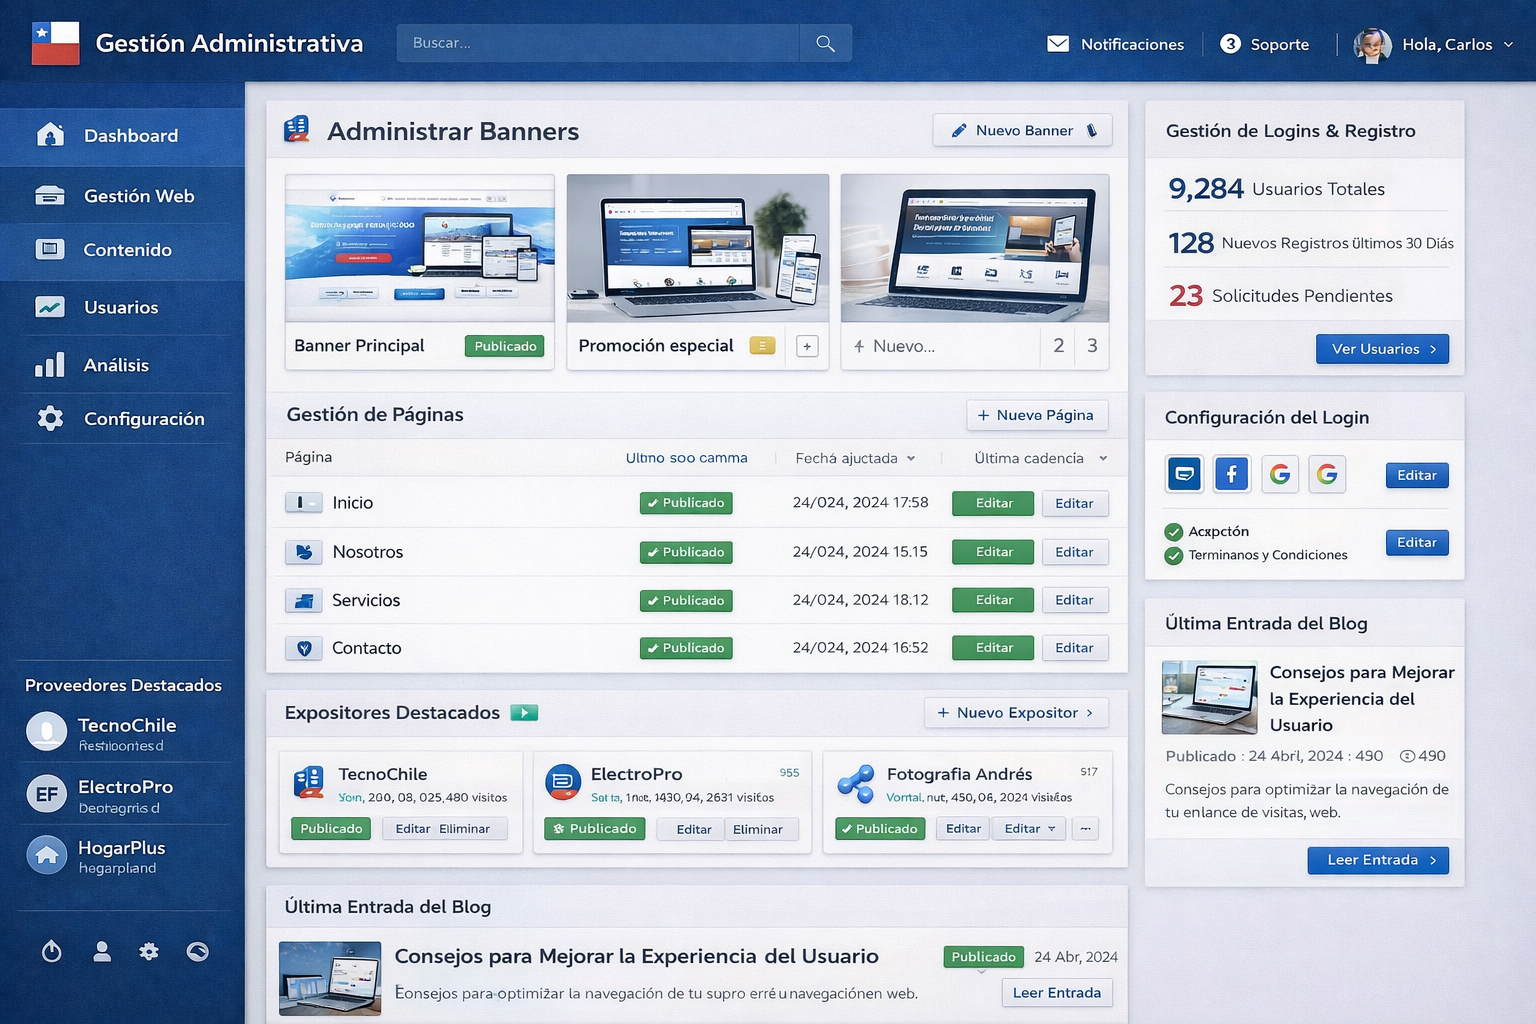Click the Nuevo... add banner slot

894,346
